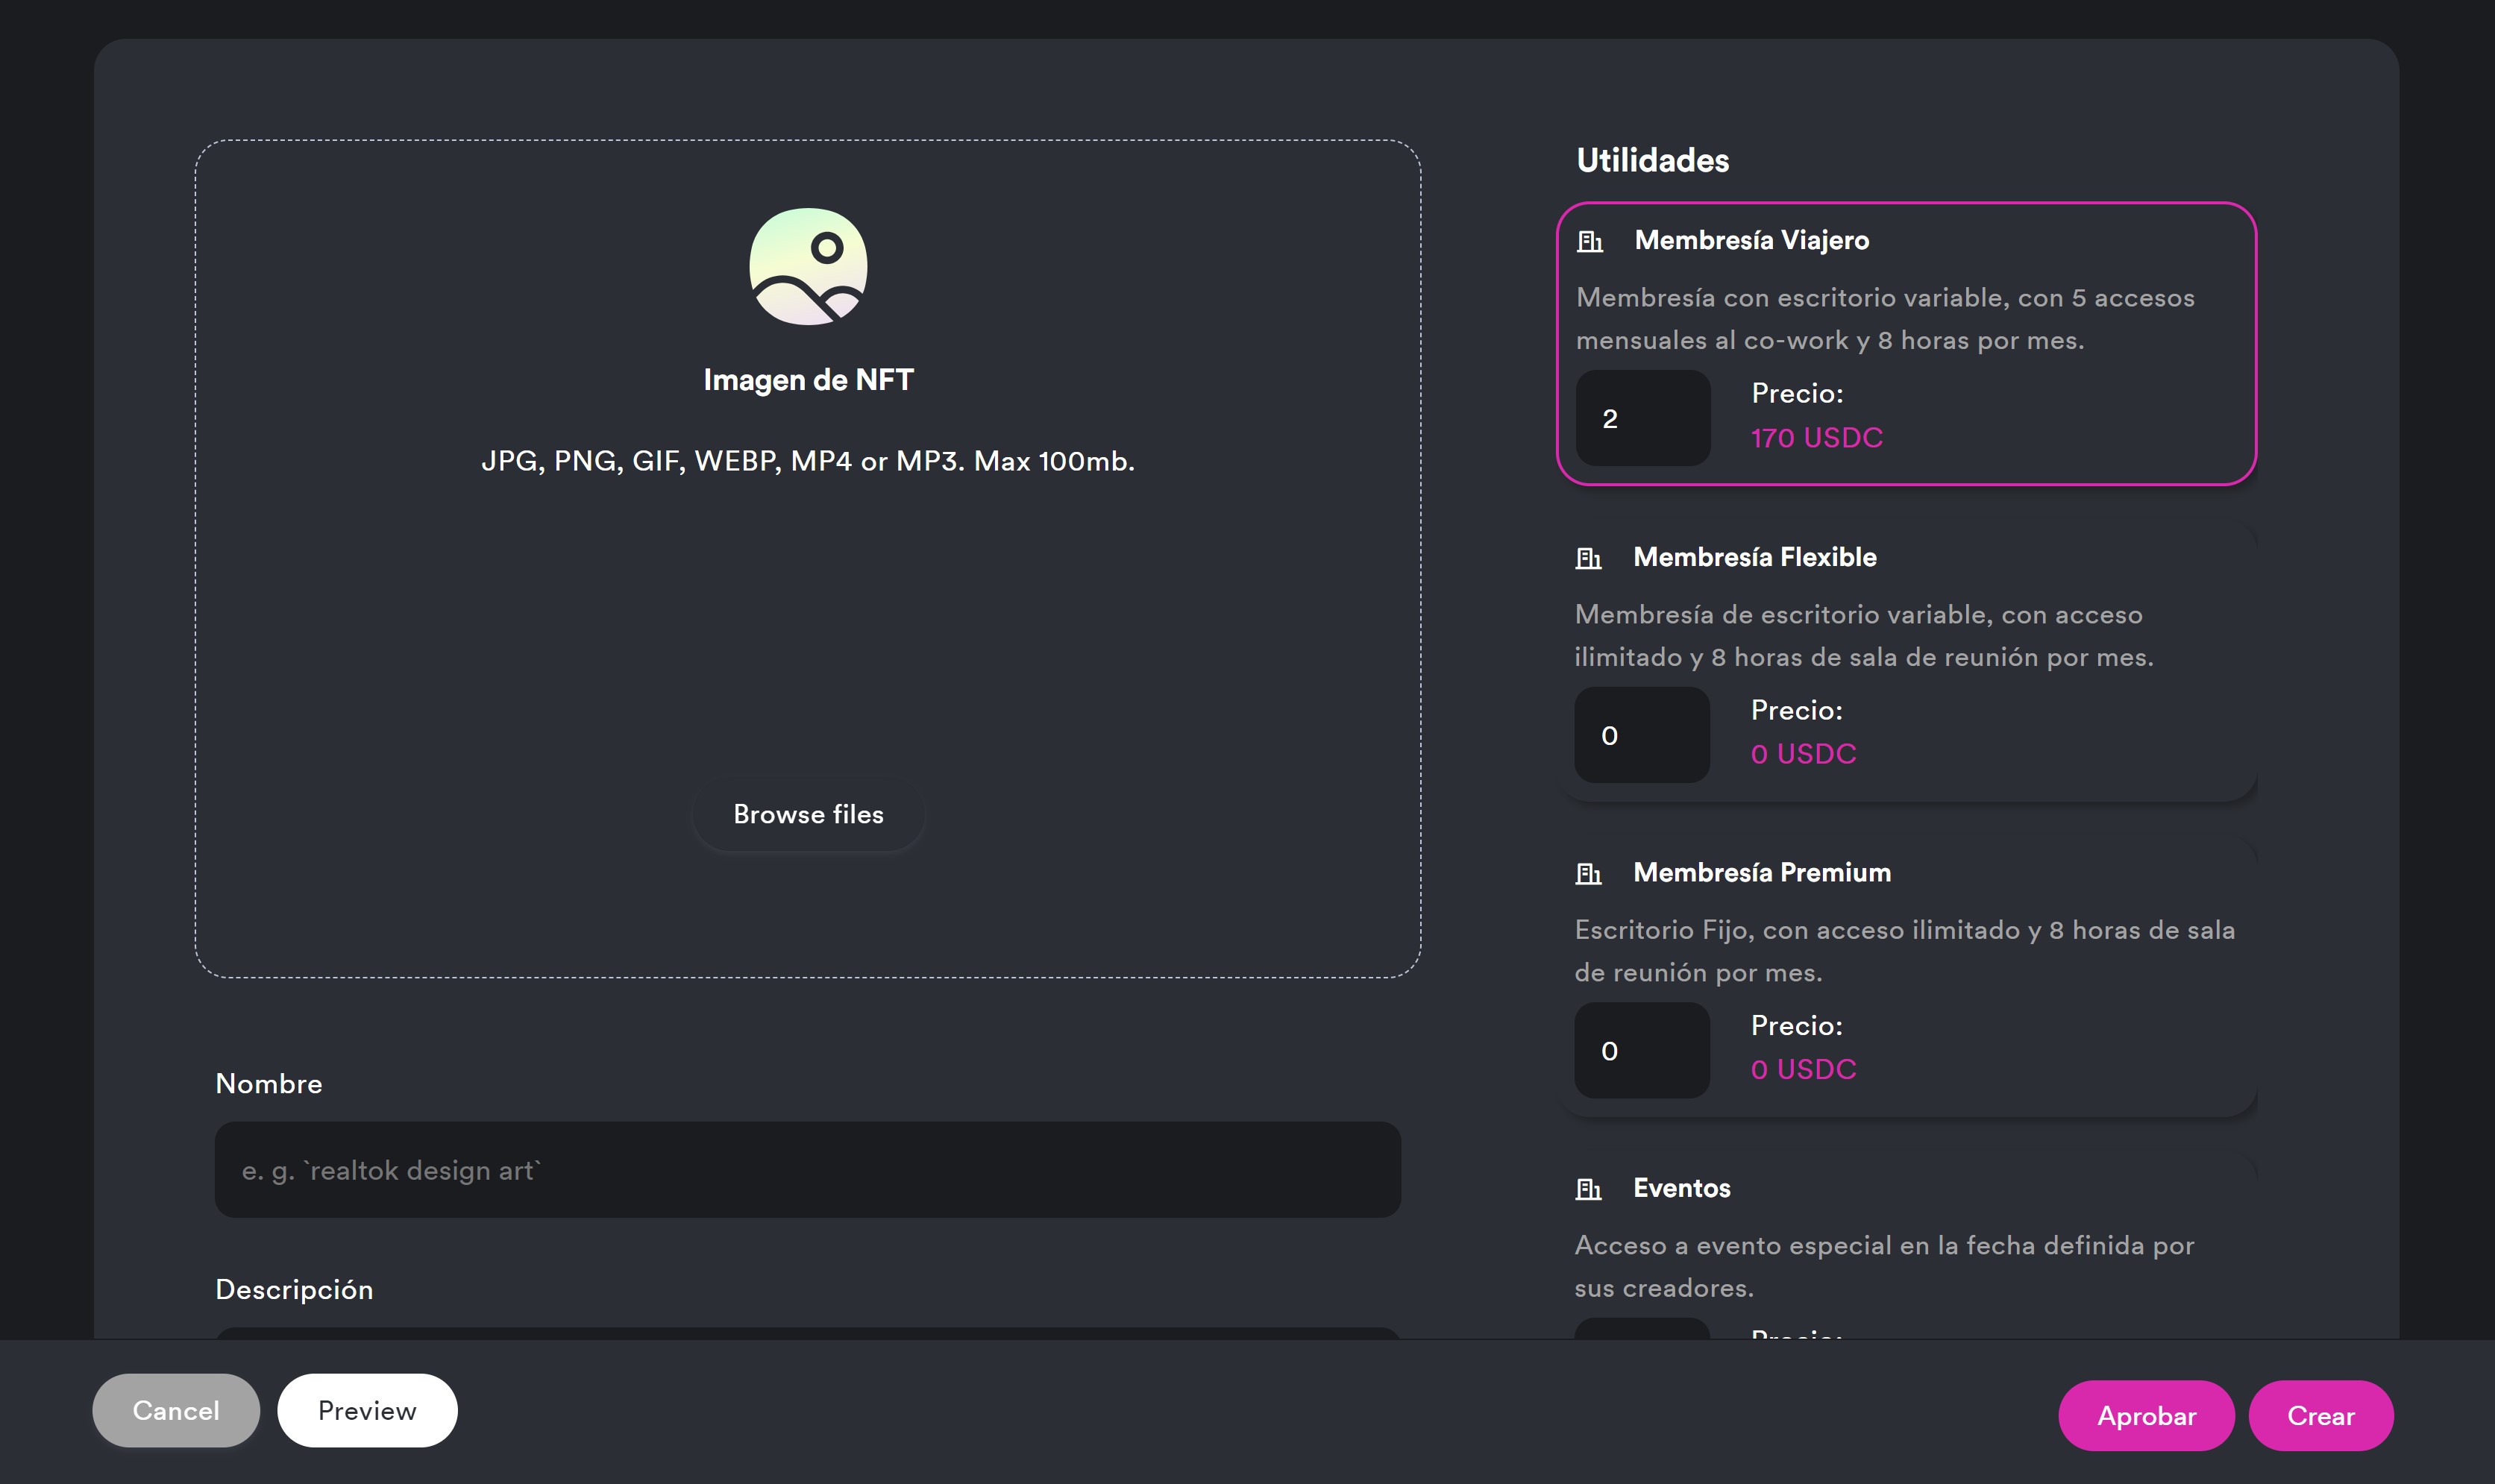This screenshot has height=1484, width=2495.
Task: Click the Aprobar button
Action: (x=2146, y=1415)
